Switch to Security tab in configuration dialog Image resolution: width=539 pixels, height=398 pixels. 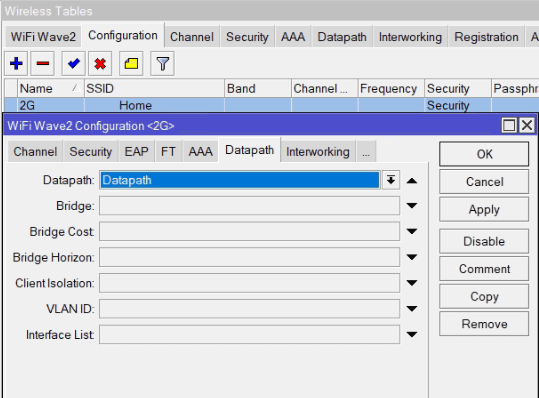(91, 152)
